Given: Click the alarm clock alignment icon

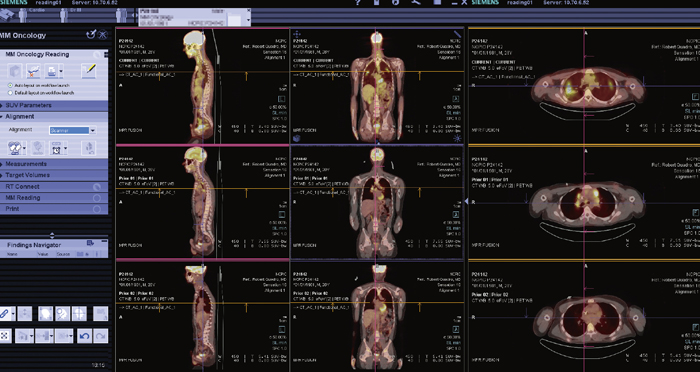Looking at the screenshot, I should 56,148.
